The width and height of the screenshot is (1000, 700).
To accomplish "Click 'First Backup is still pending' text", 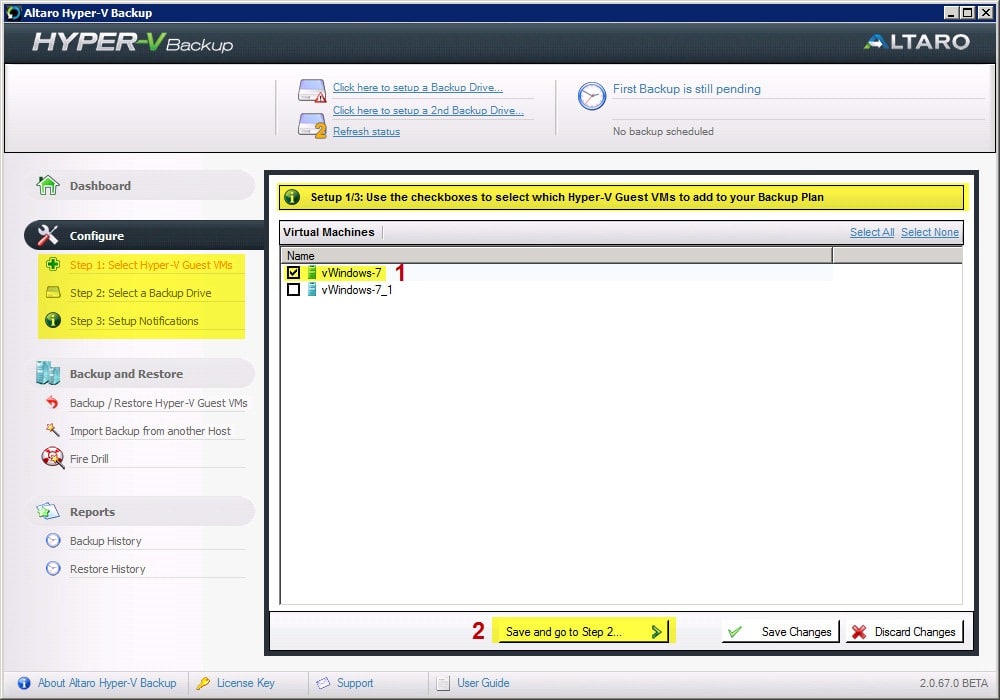I will click(686, 89).
